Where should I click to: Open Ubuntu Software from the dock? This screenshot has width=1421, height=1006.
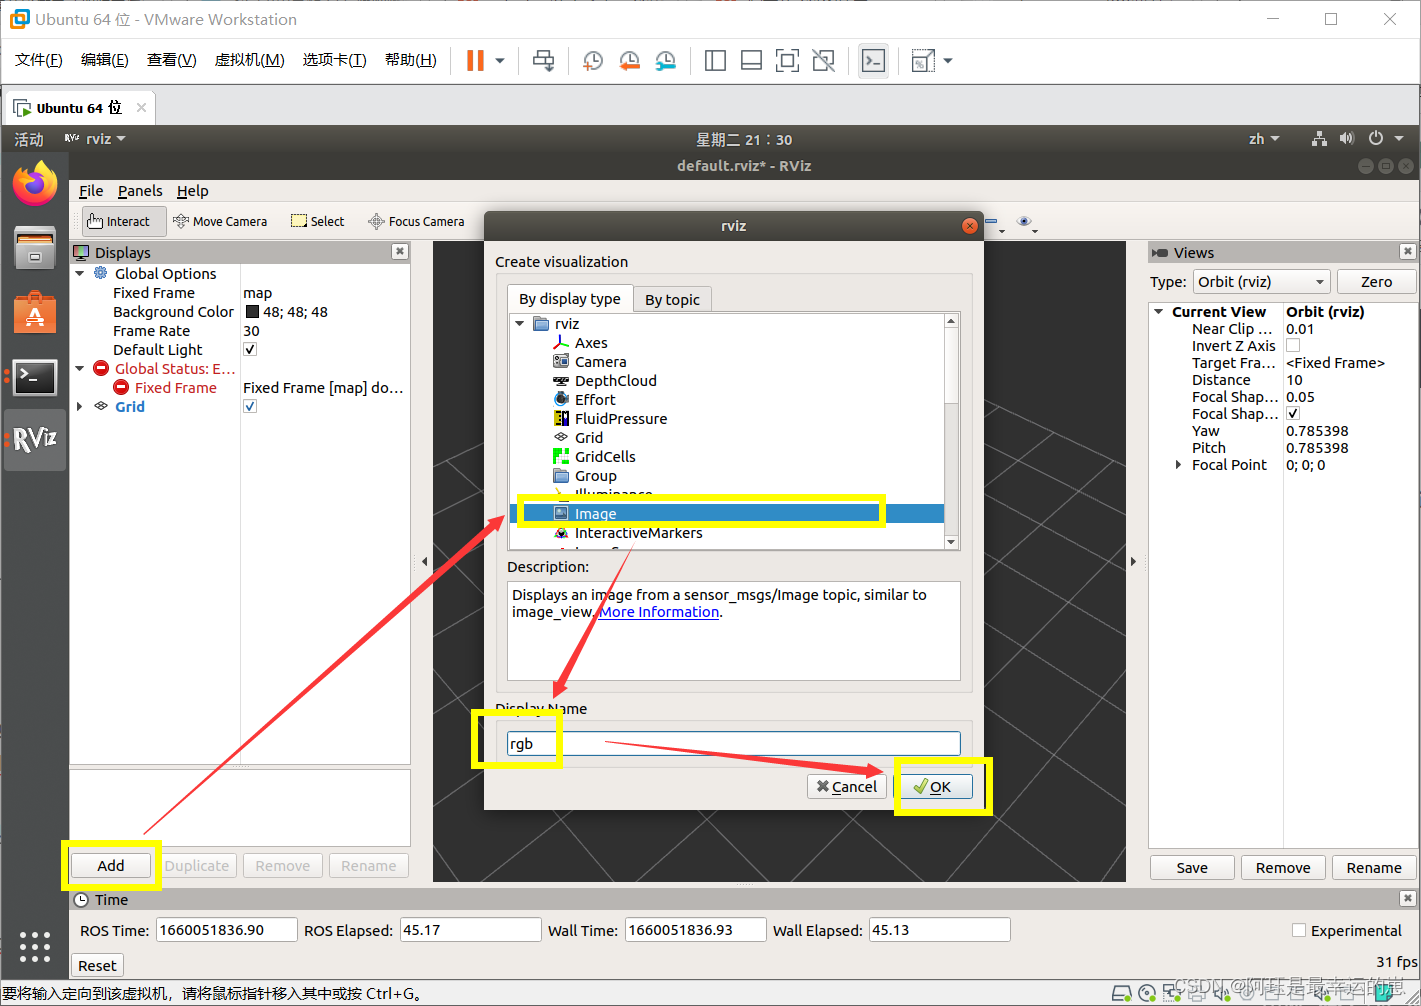35,312
